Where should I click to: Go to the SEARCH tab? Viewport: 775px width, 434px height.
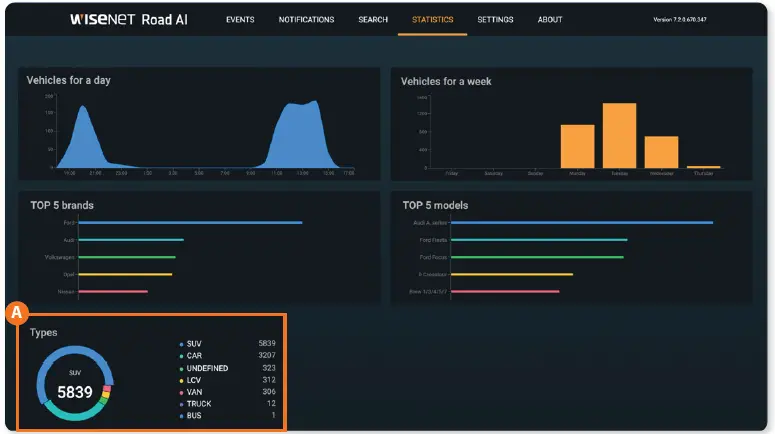coord(373,20)
